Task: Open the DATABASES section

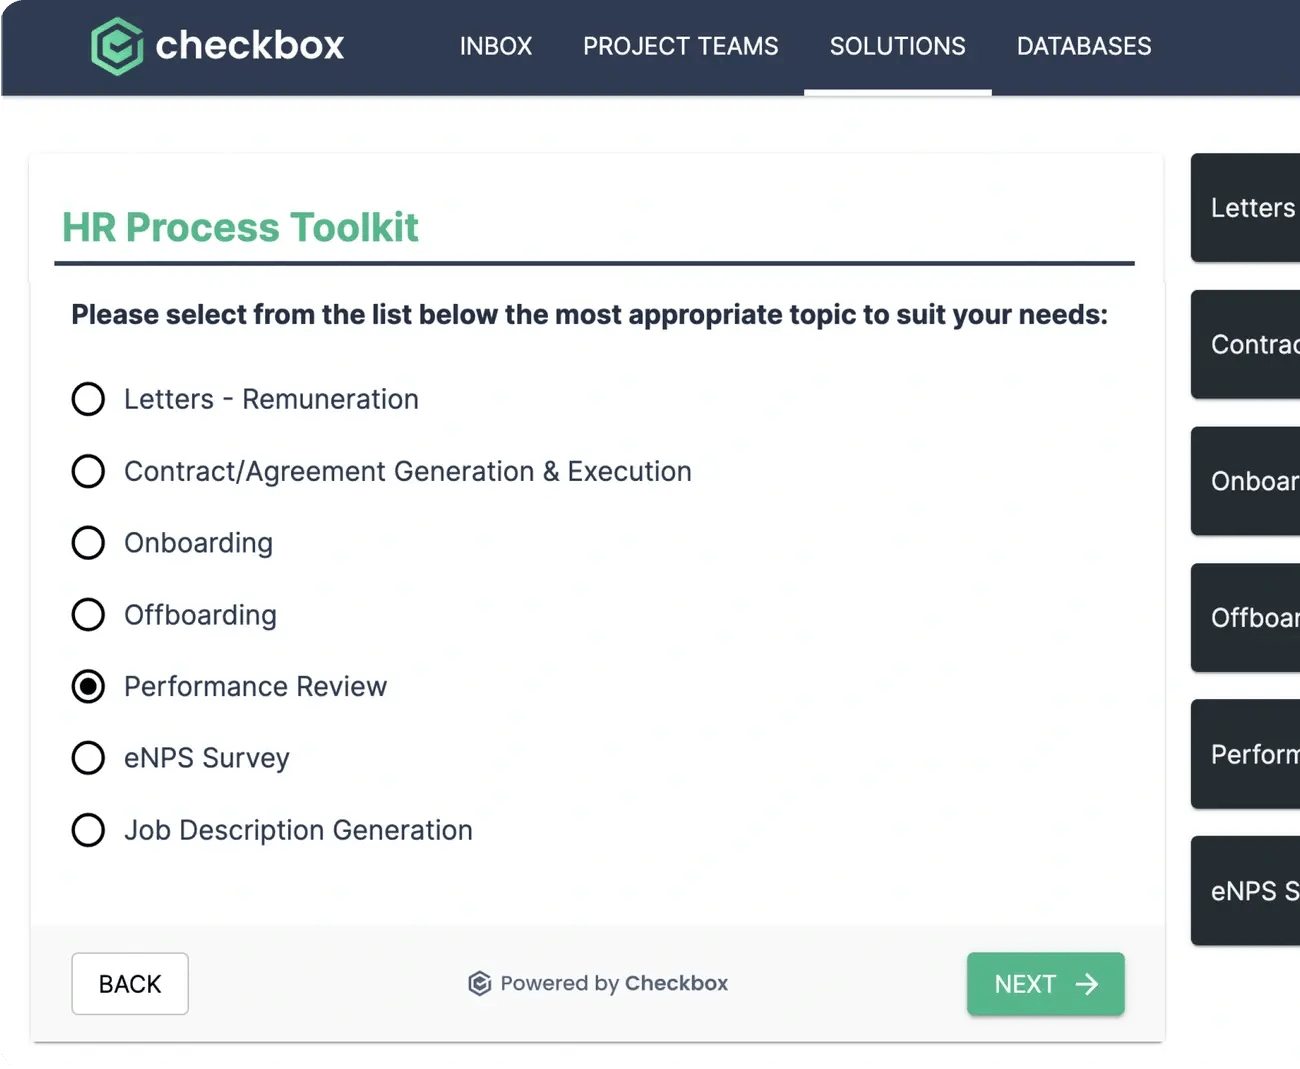Action: pyautogui.click(x=1084, y=46)
